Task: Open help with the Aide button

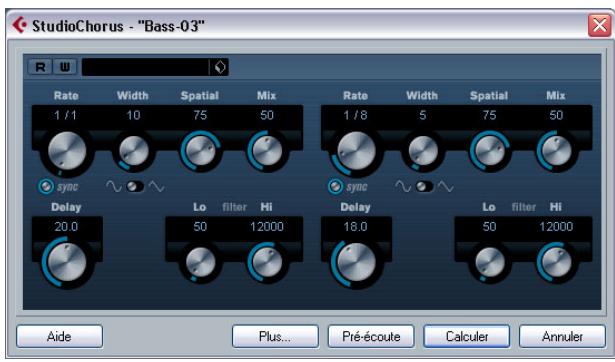Action: coord(60,337)
